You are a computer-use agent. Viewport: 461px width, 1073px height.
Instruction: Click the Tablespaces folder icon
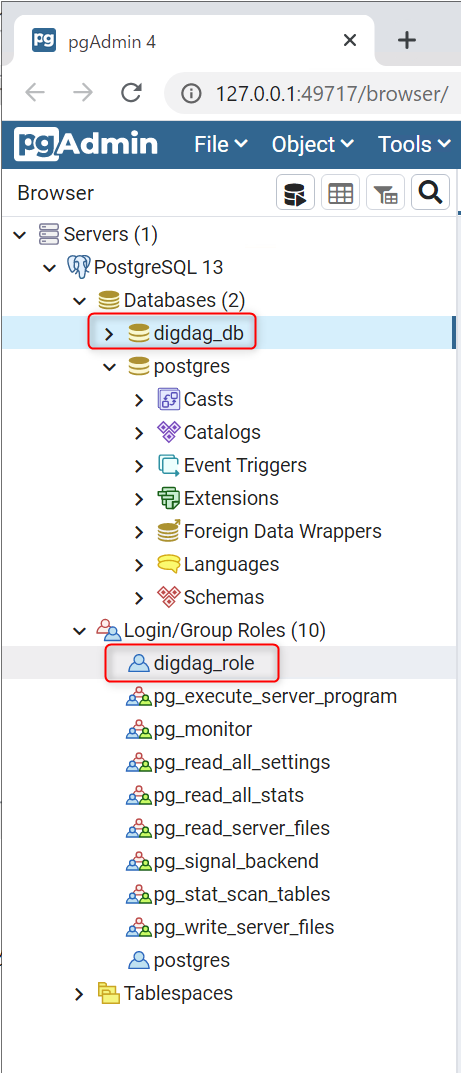click(x=109, y=993)
